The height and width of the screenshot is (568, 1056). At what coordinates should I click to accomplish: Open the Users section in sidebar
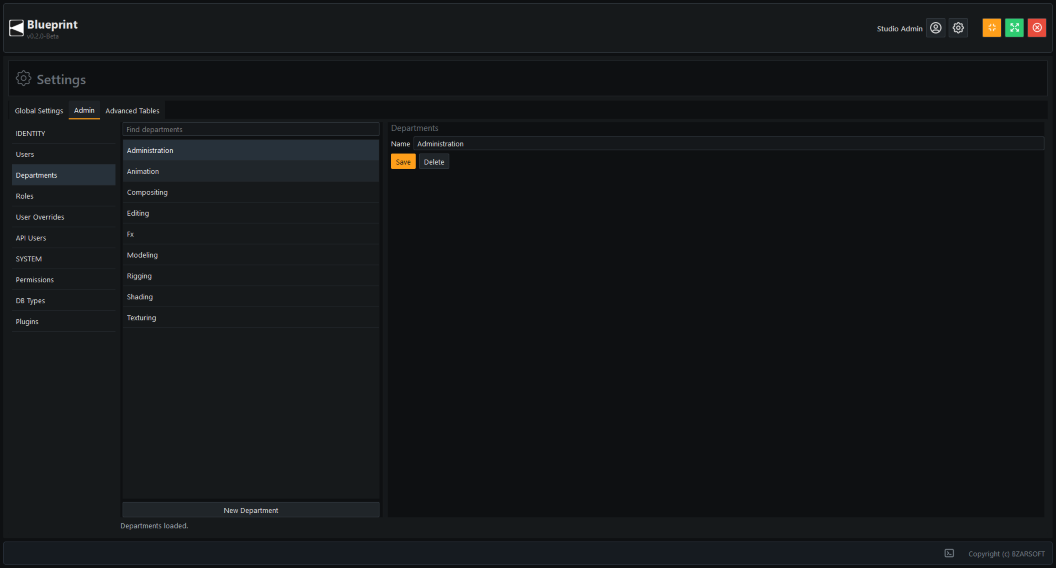tap(63, 154)
